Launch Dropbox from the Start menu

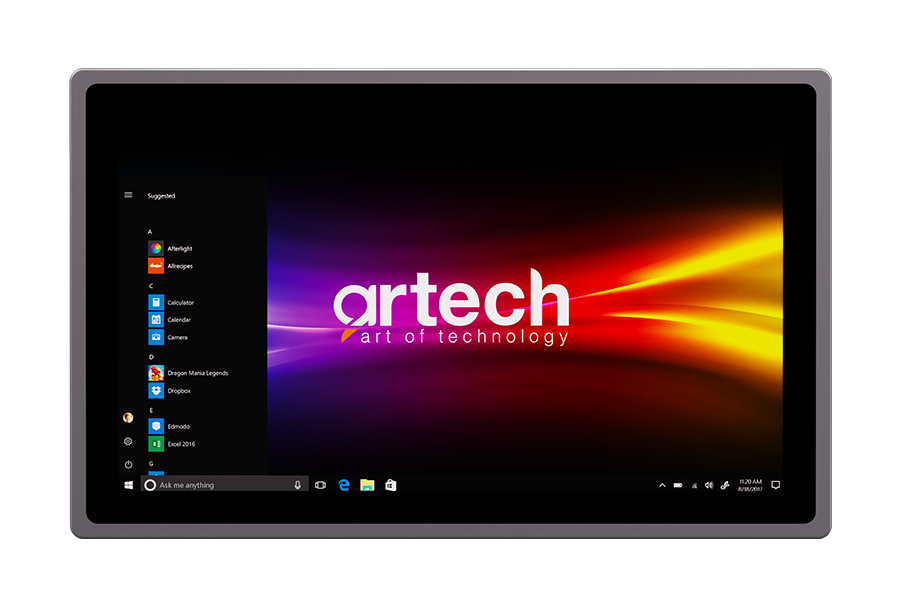[169, 391]
